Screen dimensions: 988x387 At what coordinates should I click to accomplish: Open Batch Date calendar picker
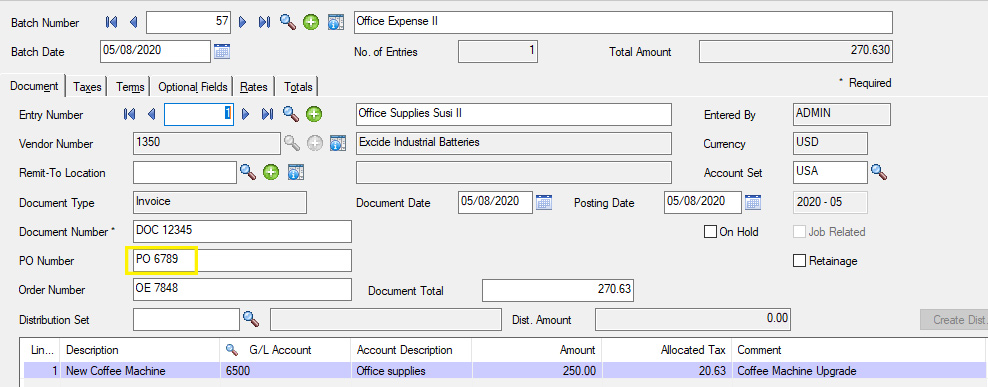tap(222, 52)
